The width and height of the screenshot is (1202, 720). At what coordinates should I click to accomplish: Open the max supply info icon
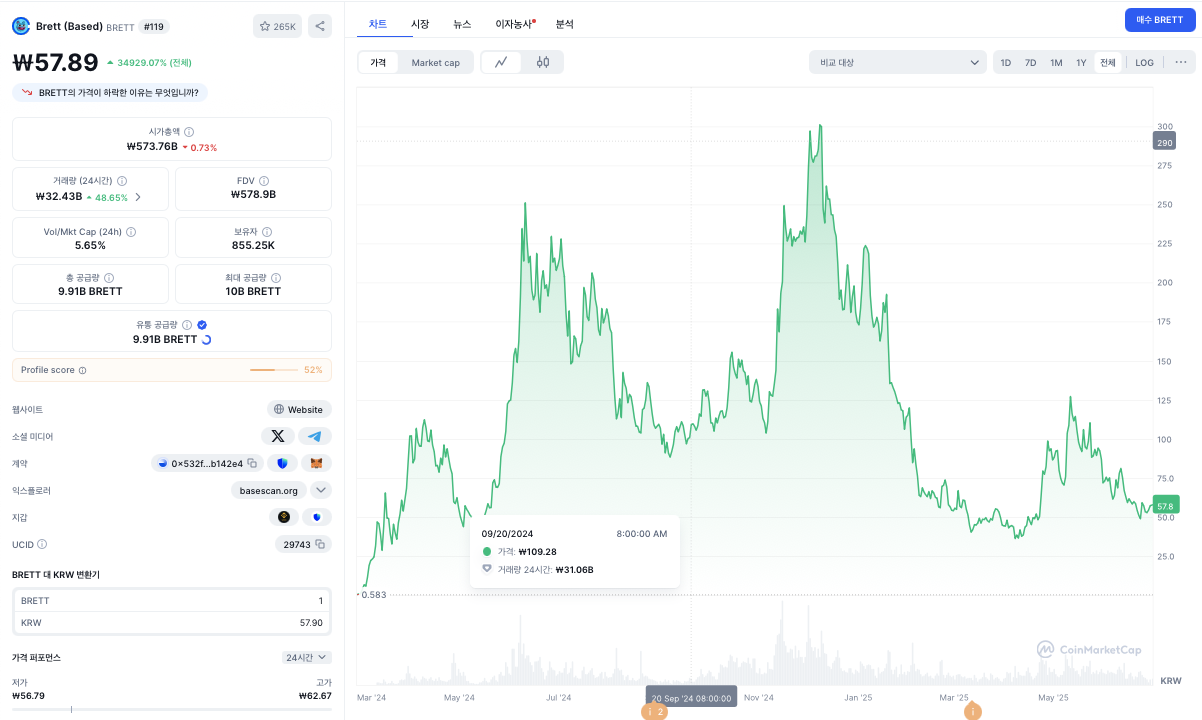click(x=276, y=278)
